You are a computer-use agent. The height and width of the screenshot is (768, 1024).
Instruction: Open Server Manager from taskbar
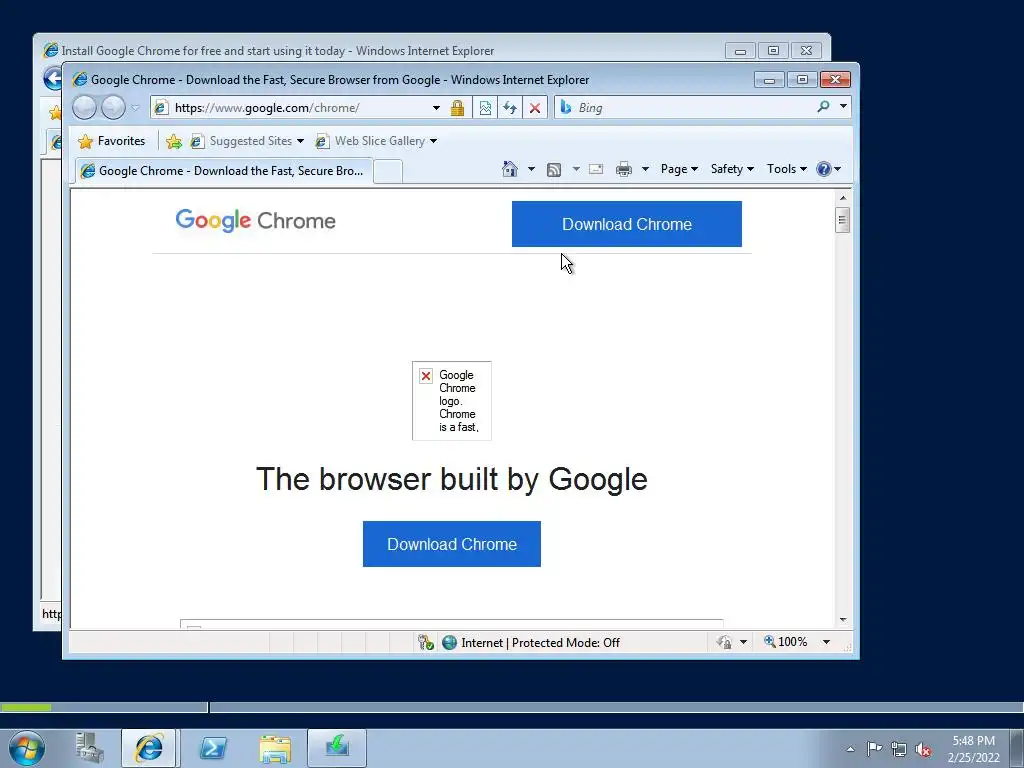89,748
